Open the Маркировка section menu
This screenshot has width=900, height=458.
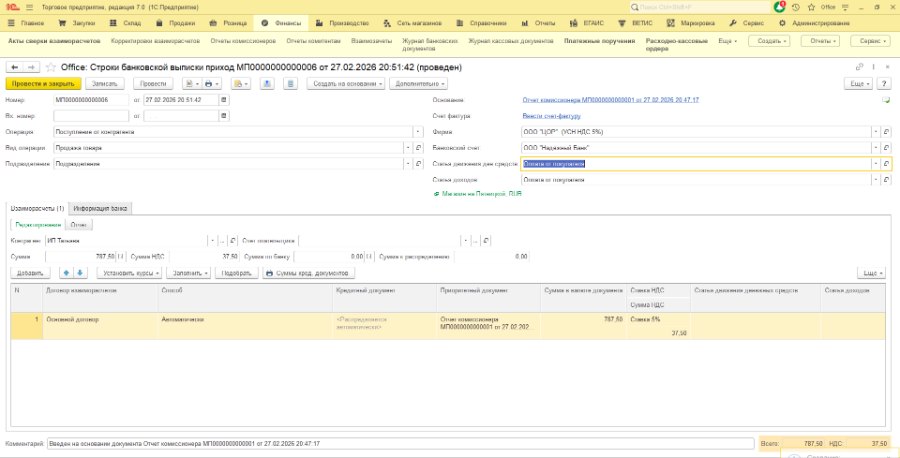click(691, 24)
